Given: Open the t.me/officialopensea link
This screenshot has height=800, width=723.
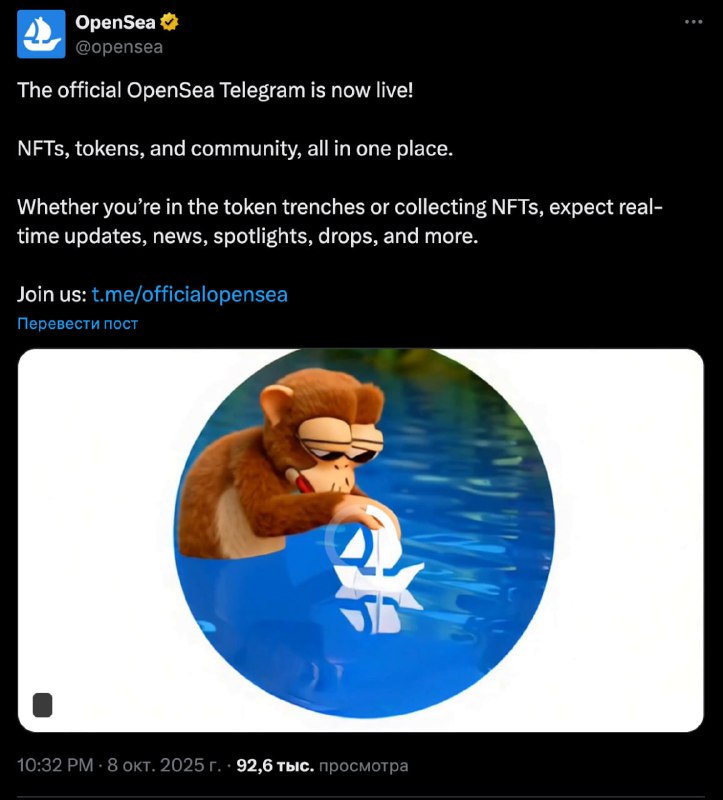Looking at the screenshot, I should pos(189,294).
